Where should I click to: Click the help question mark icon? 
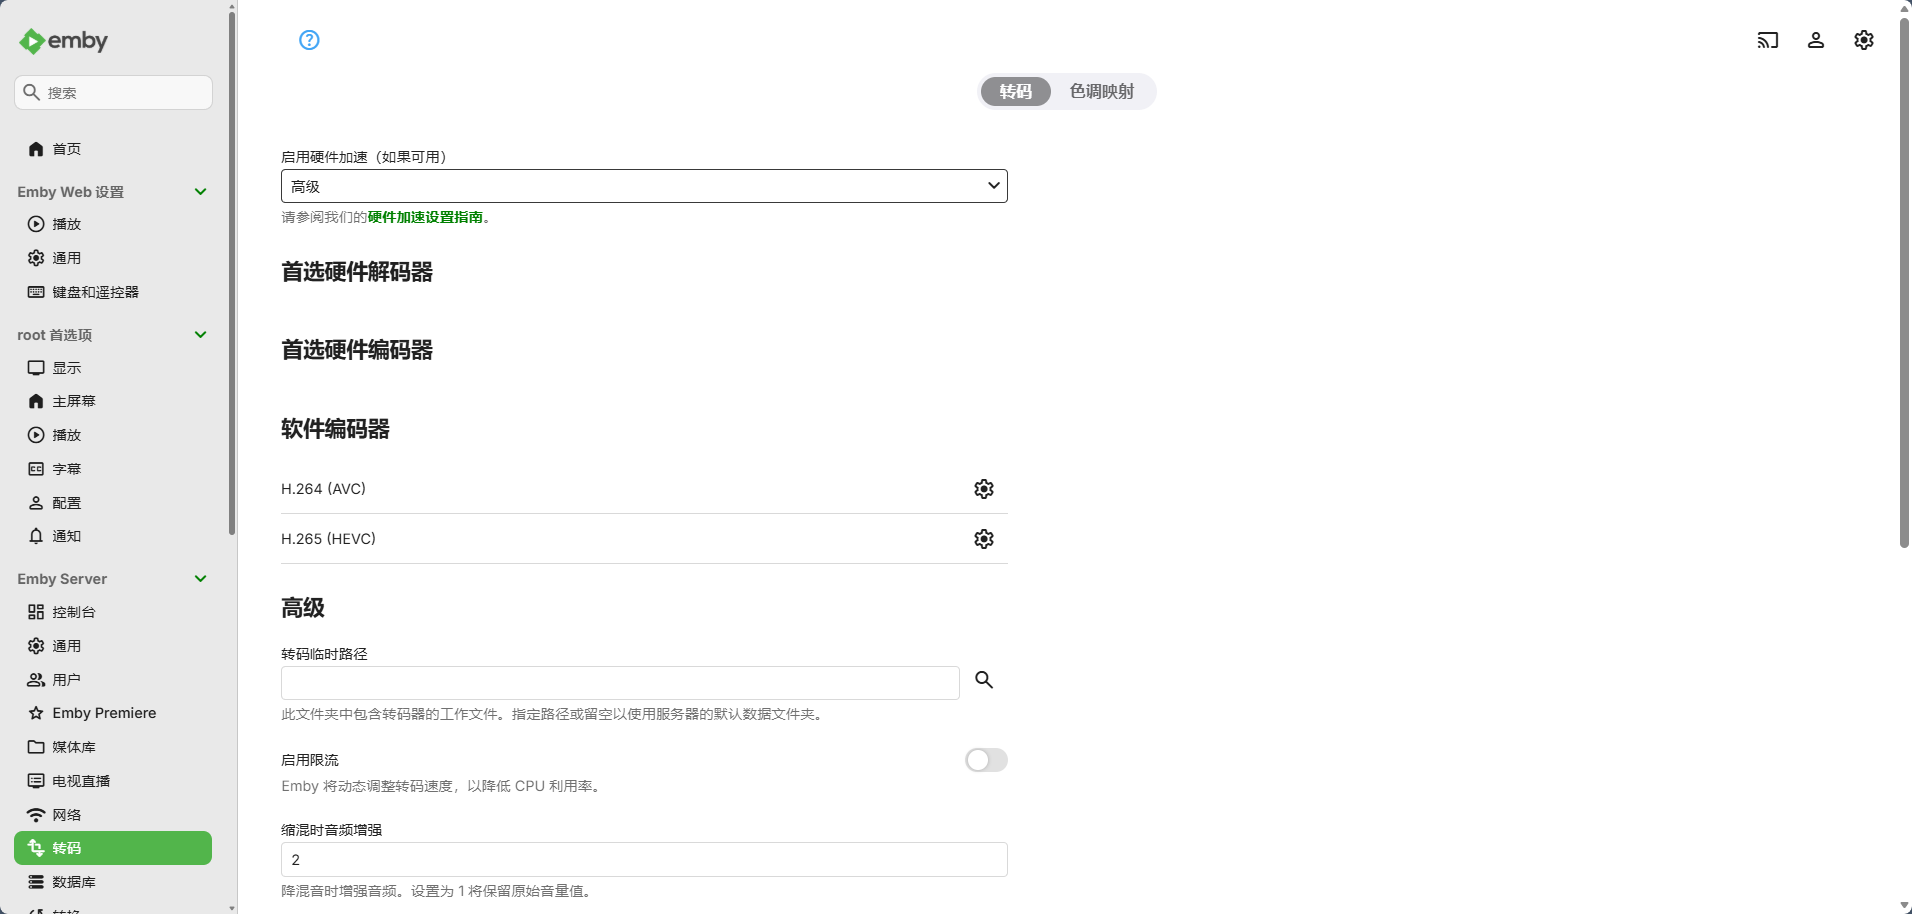point(309,40)
